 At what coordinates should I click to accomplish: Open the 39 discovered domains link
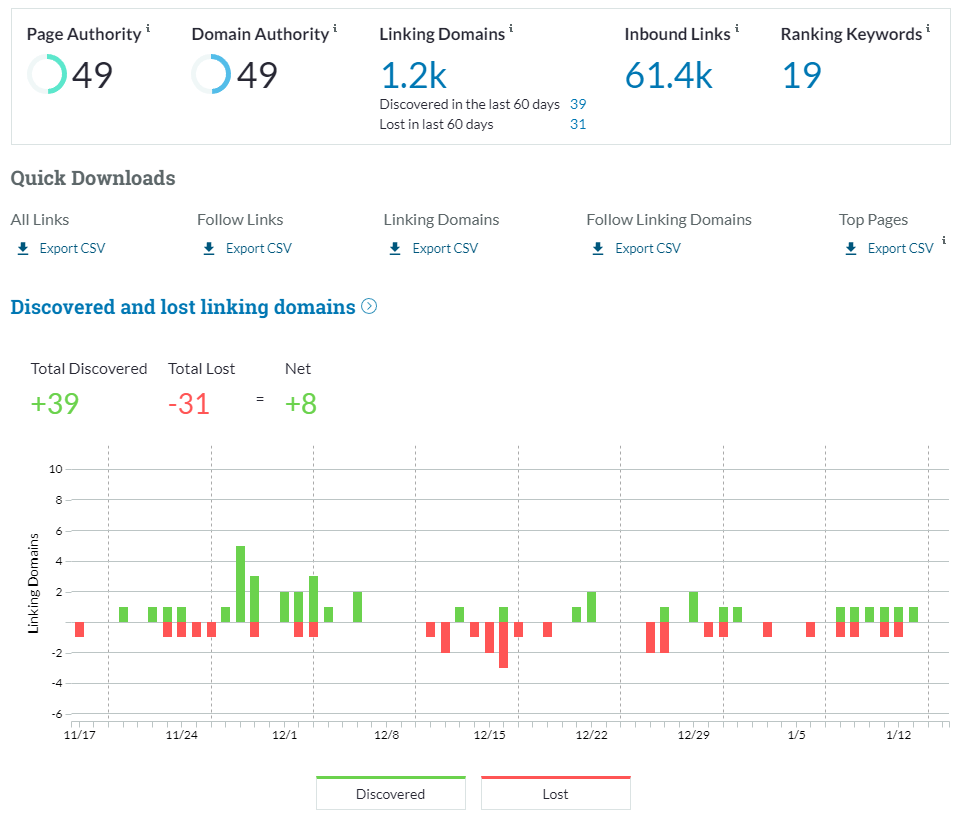(578, 104)
